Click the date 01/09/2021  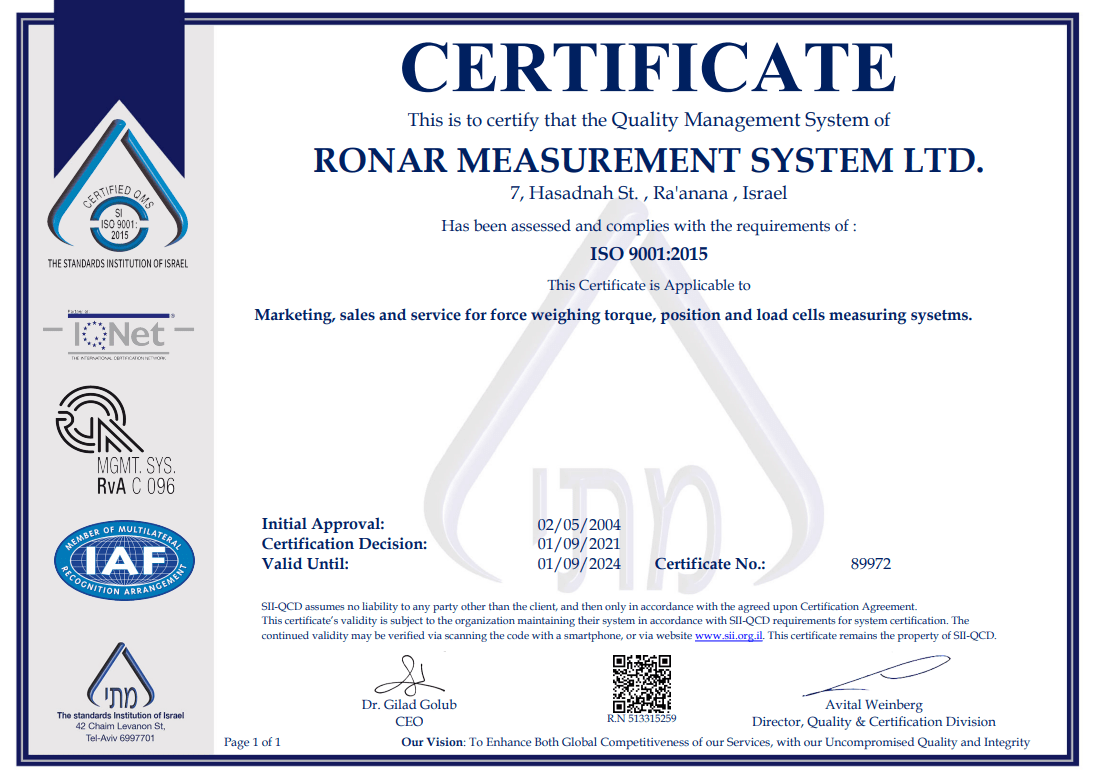pyautogui.click(x=579, y=544)
